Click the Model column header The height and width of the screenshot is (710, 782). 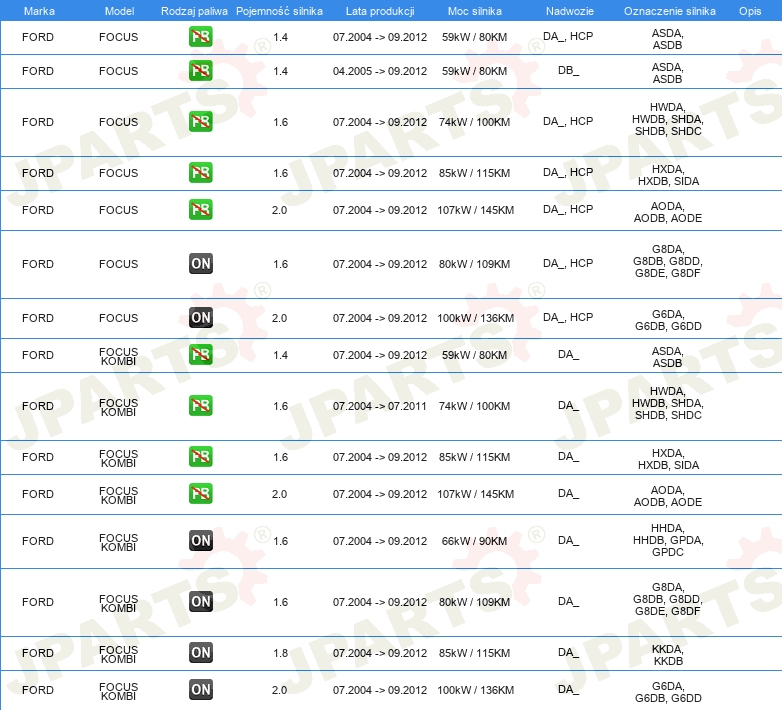pos(119,11)
